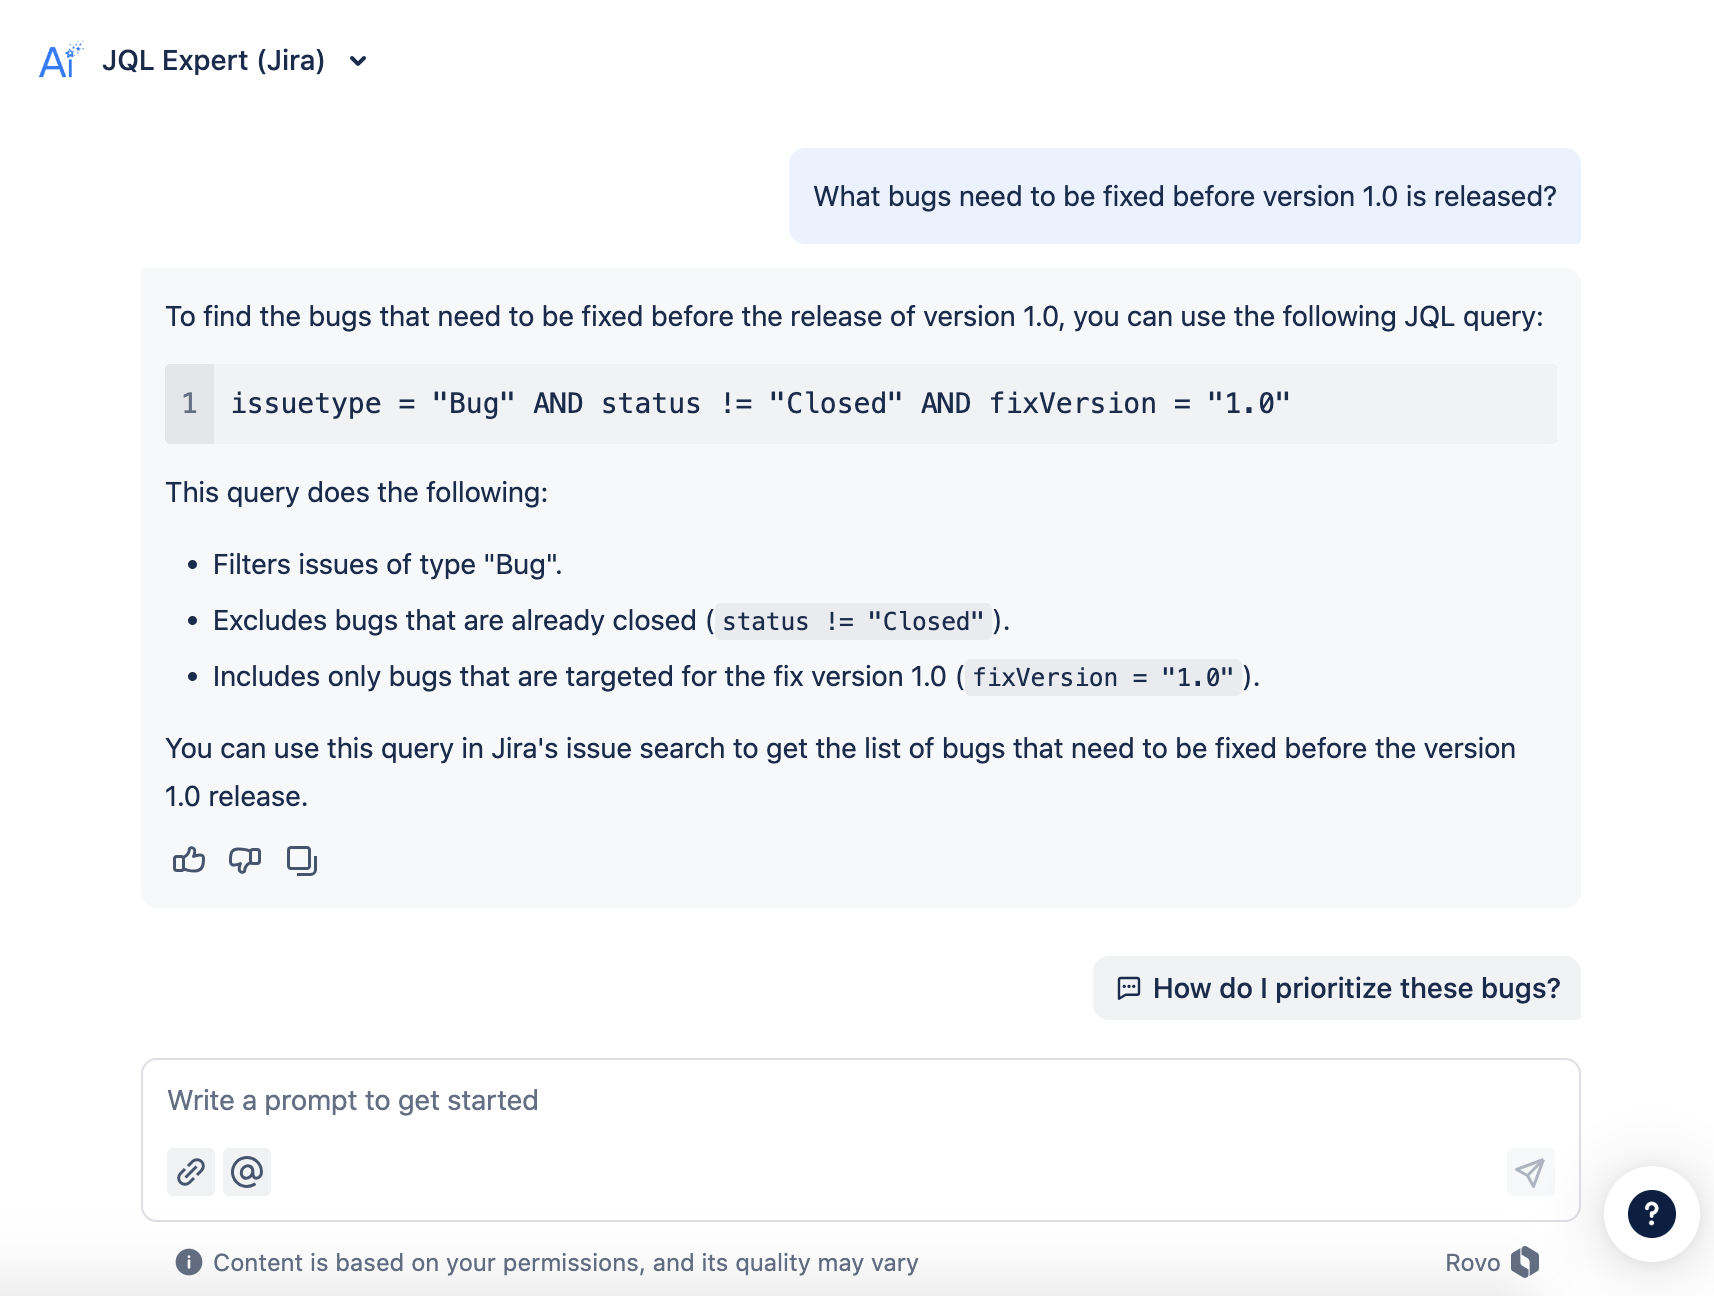Click the inline 'status != "Closed"' code snippet

coord(852,622)
